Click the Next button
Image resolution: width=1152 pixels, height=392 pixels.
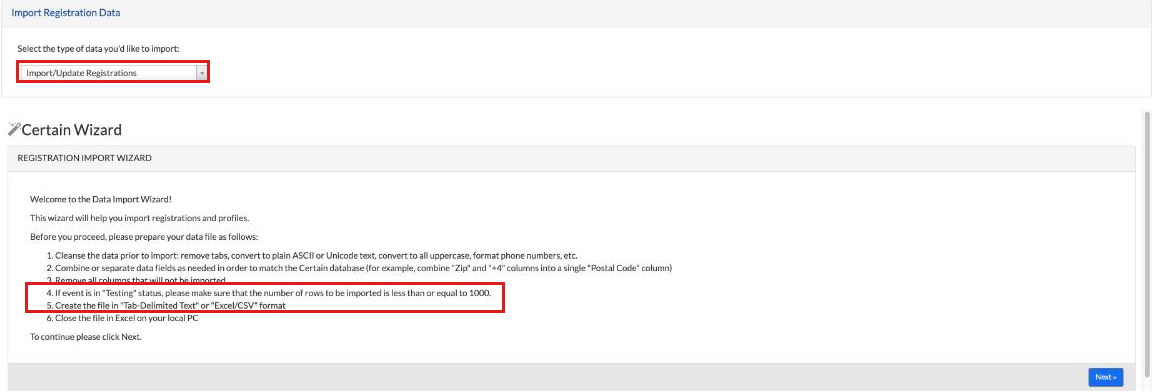[1106, 377]
